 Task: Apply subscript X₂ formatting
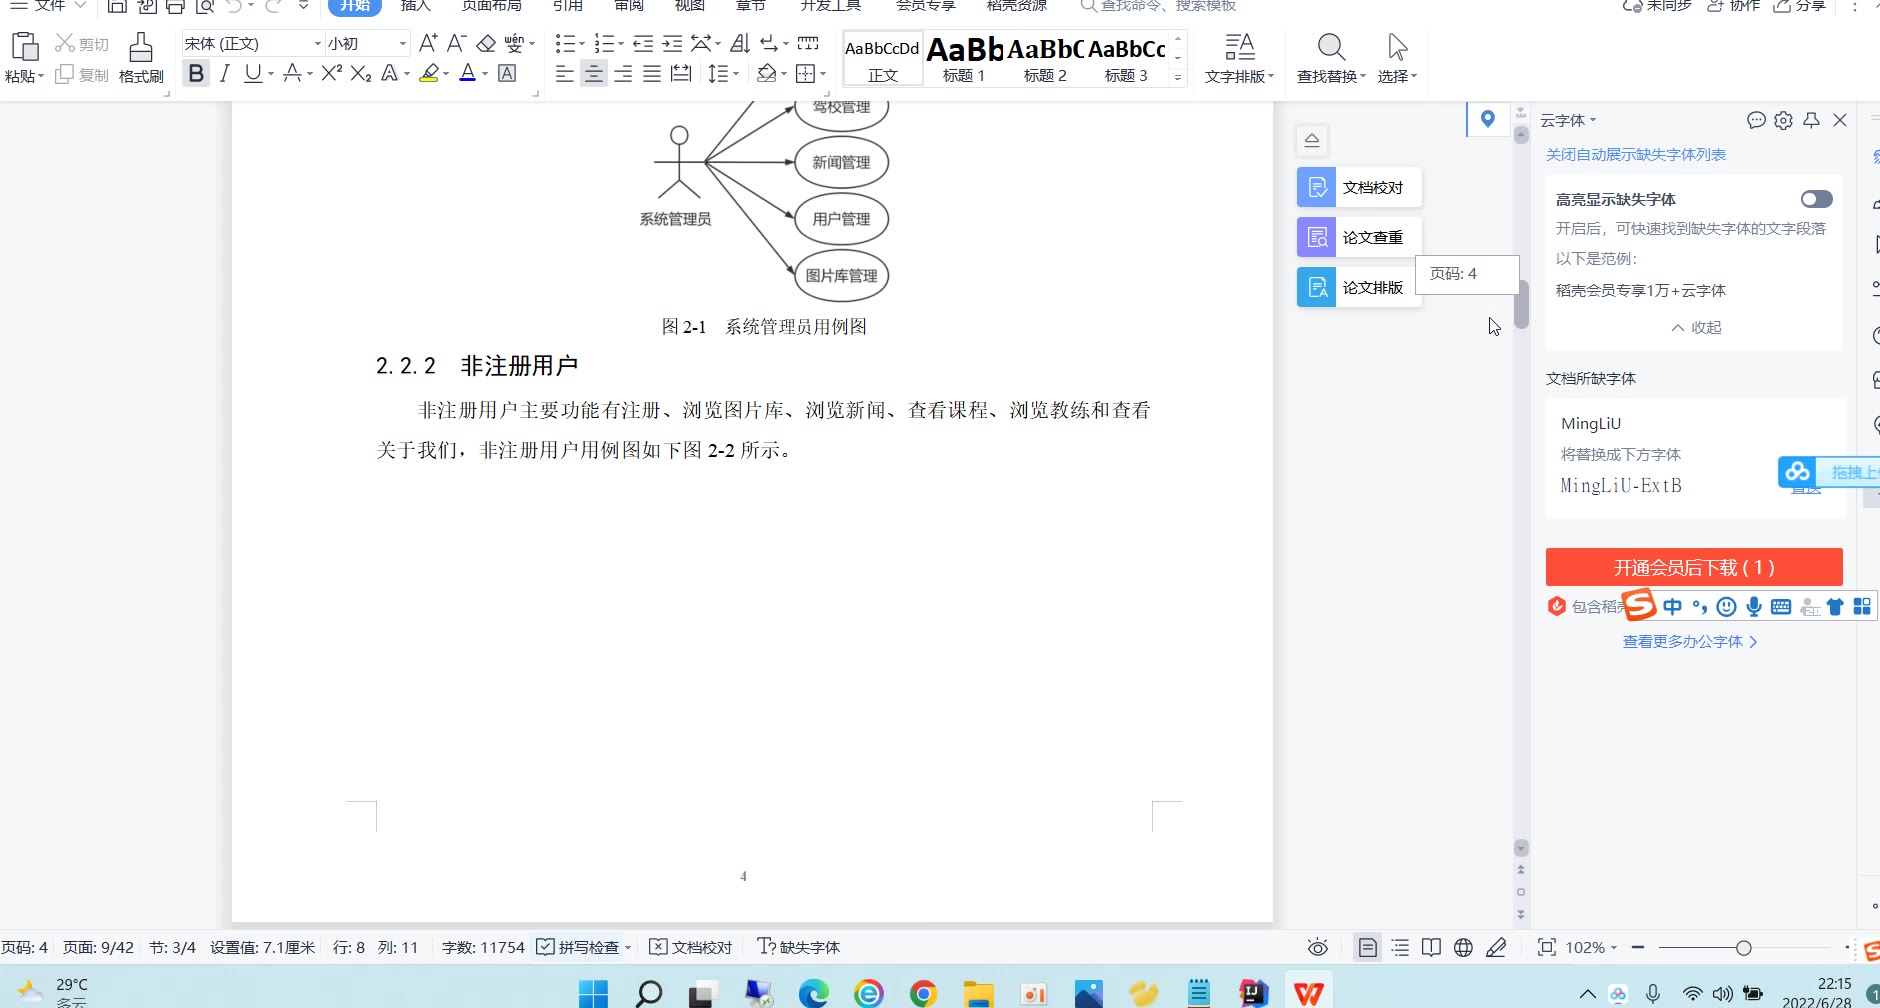pyautogui.click(x=360, y=73)
